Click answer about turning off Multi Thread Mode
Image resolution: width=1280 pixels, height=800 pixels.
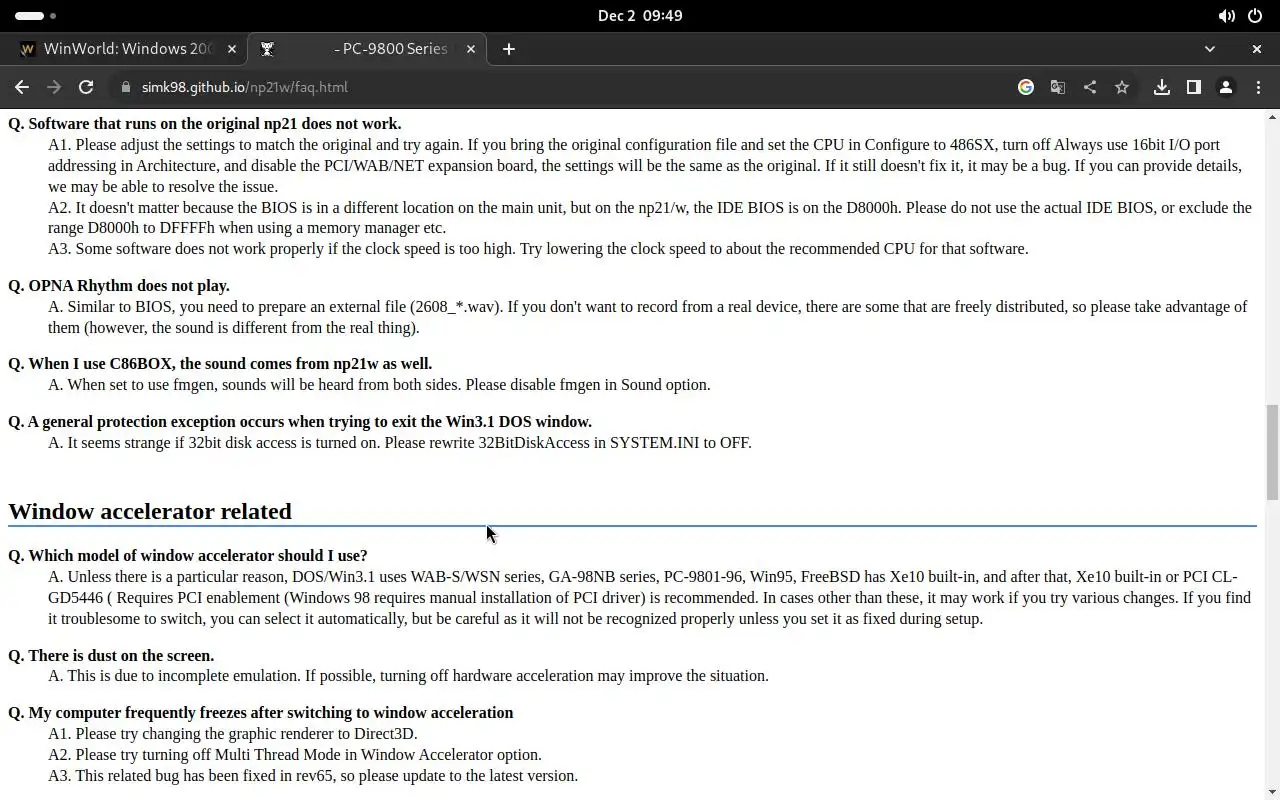(x=295, y=755)
